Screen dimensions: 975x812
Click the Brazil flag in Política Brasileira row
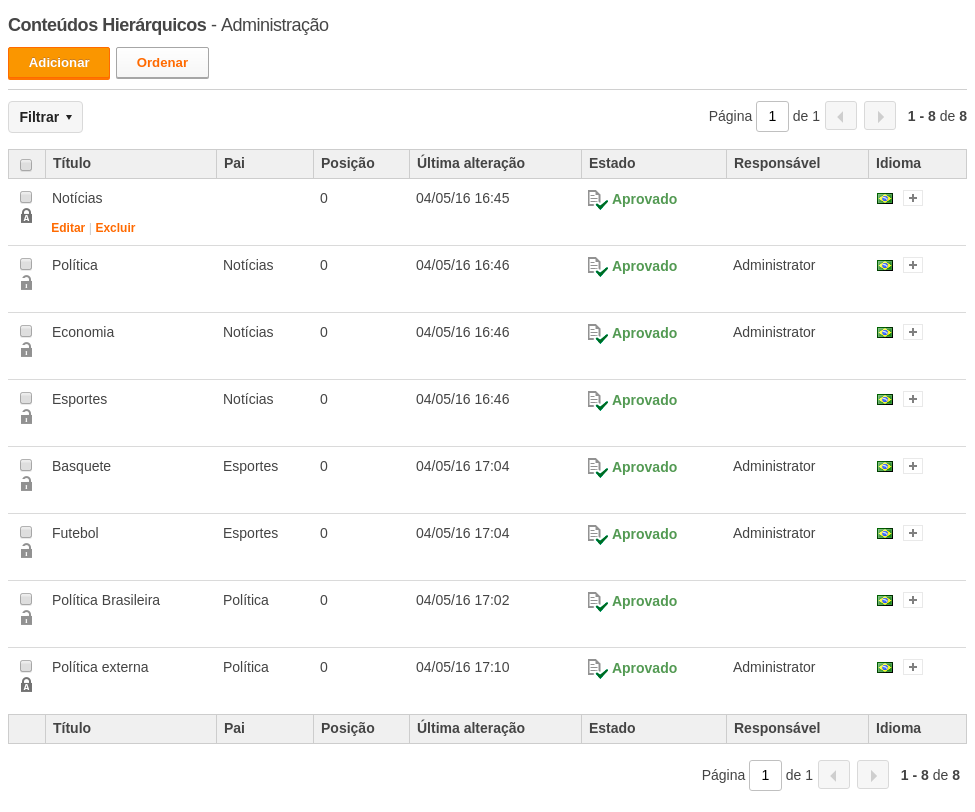pyautogui.click(x=885, y=601)
